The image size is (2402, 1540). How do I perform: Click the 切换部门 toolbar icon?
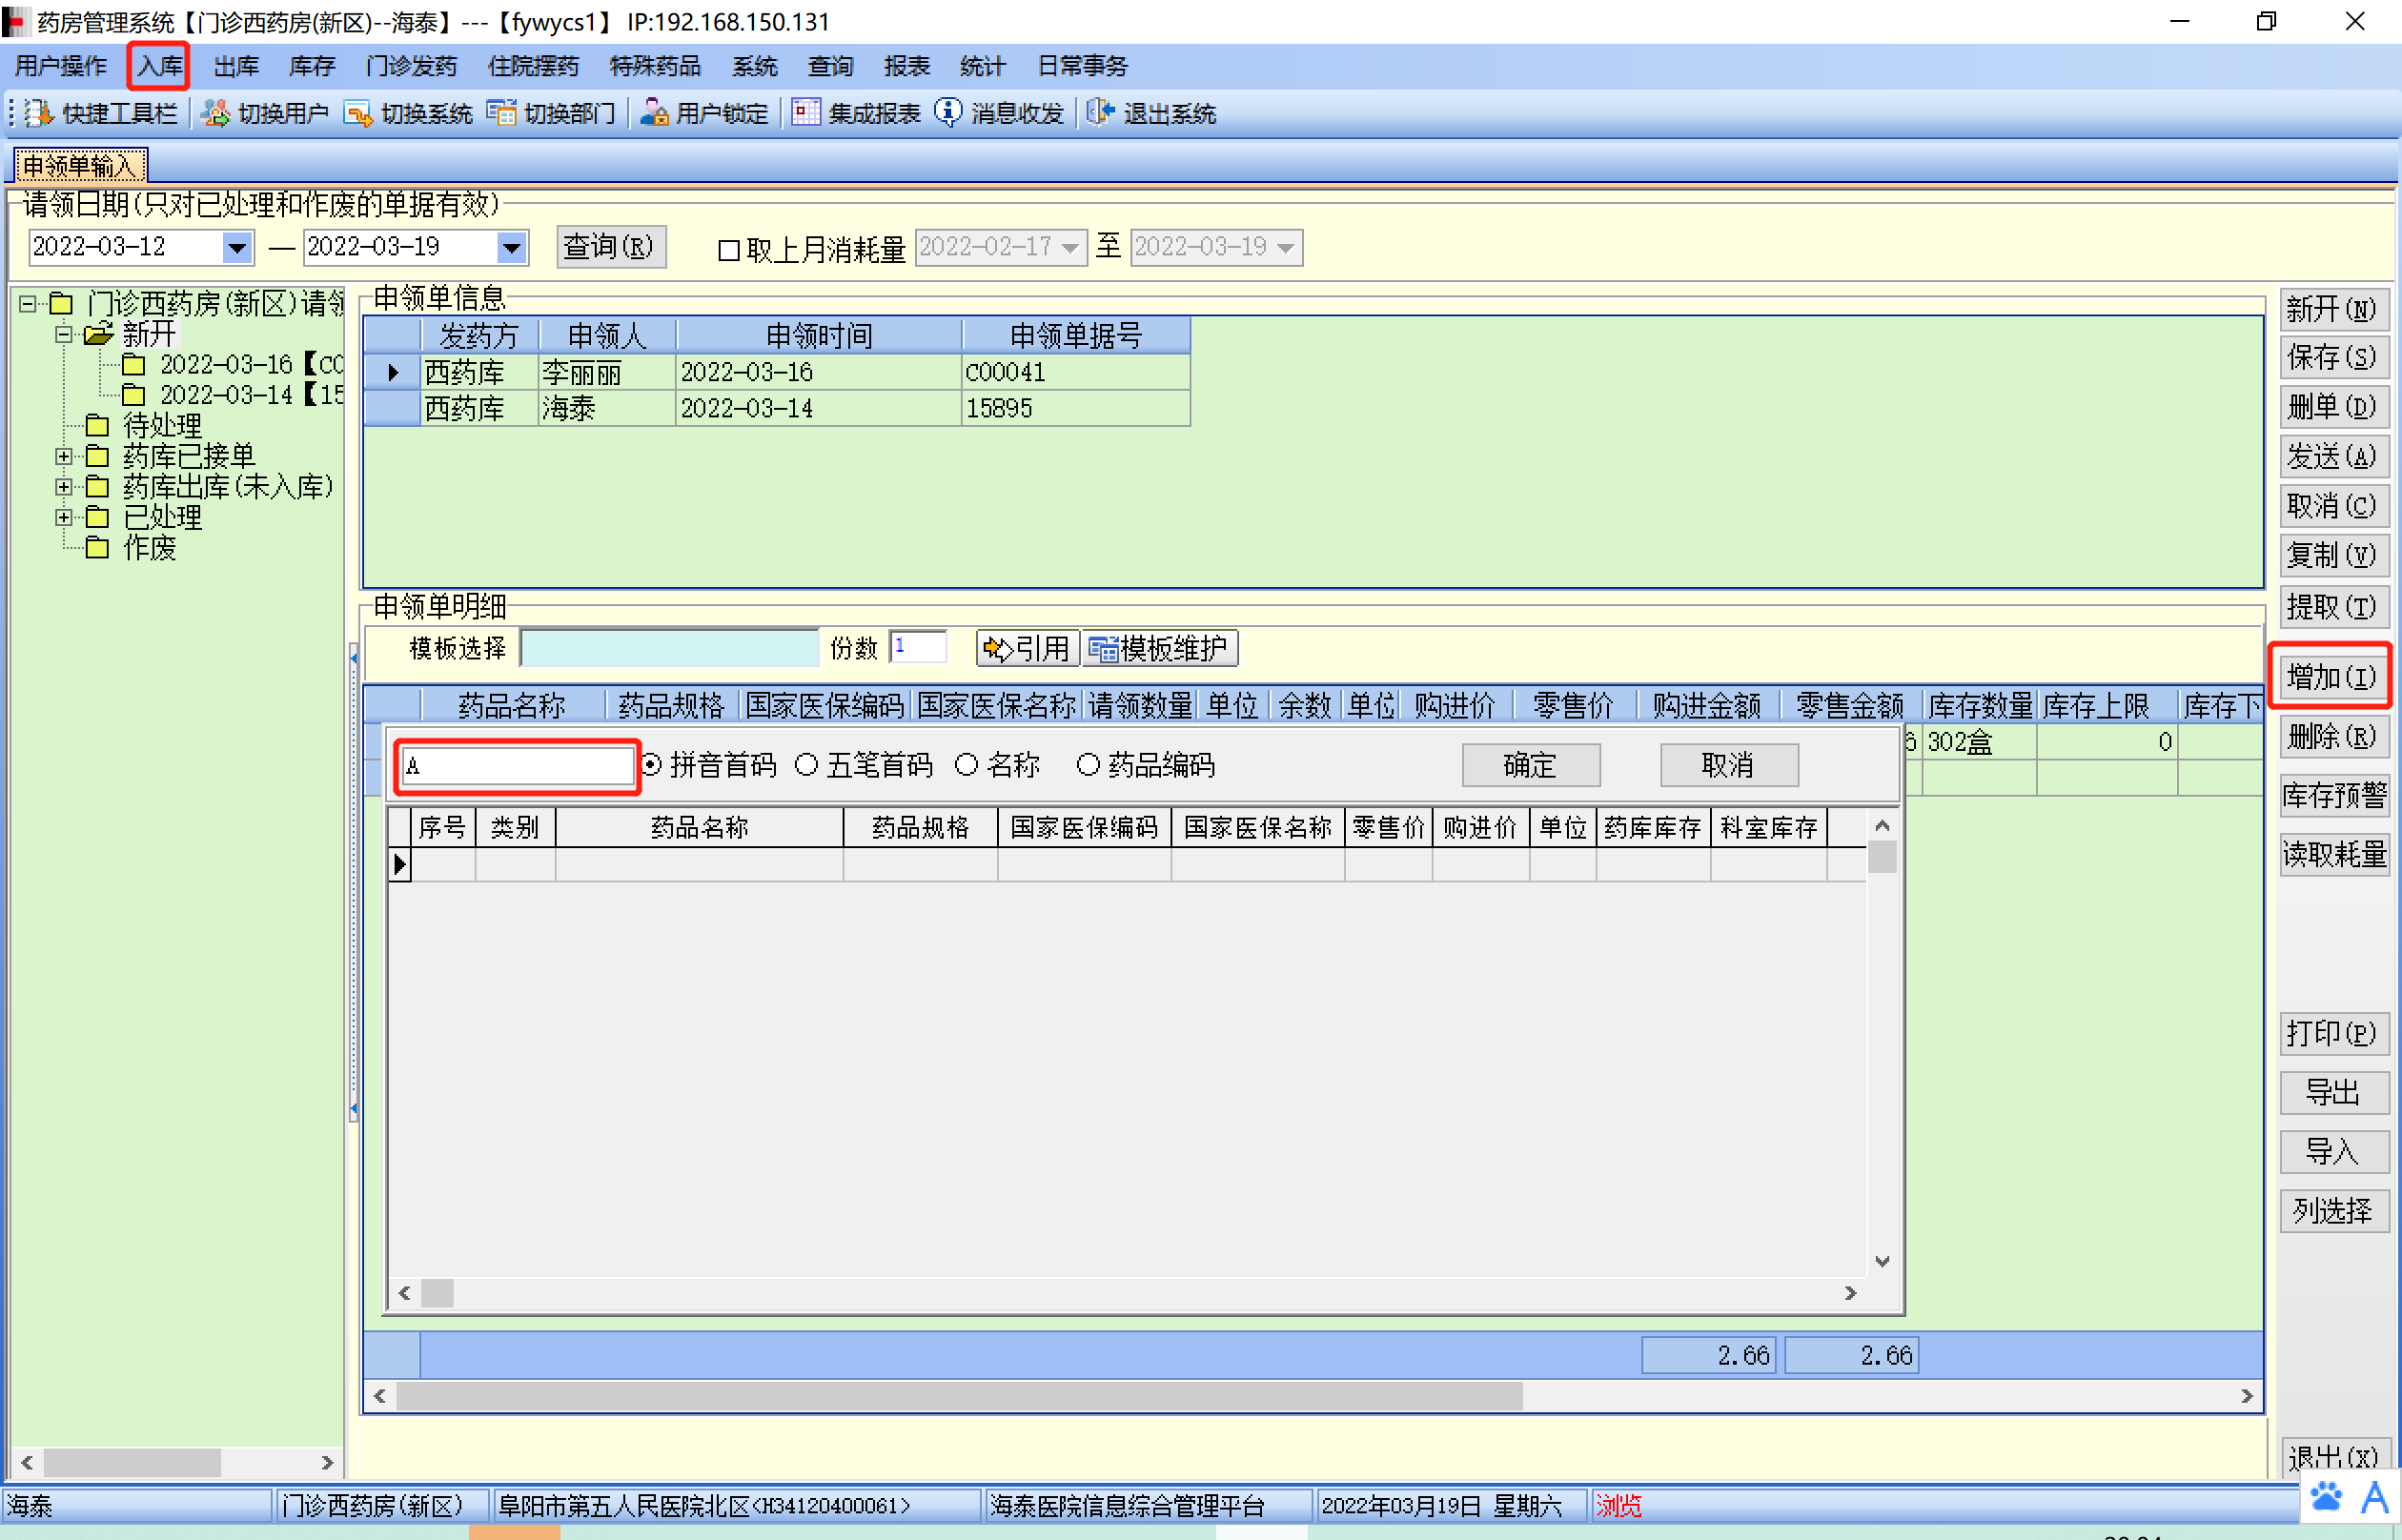[x=501, y=113]
